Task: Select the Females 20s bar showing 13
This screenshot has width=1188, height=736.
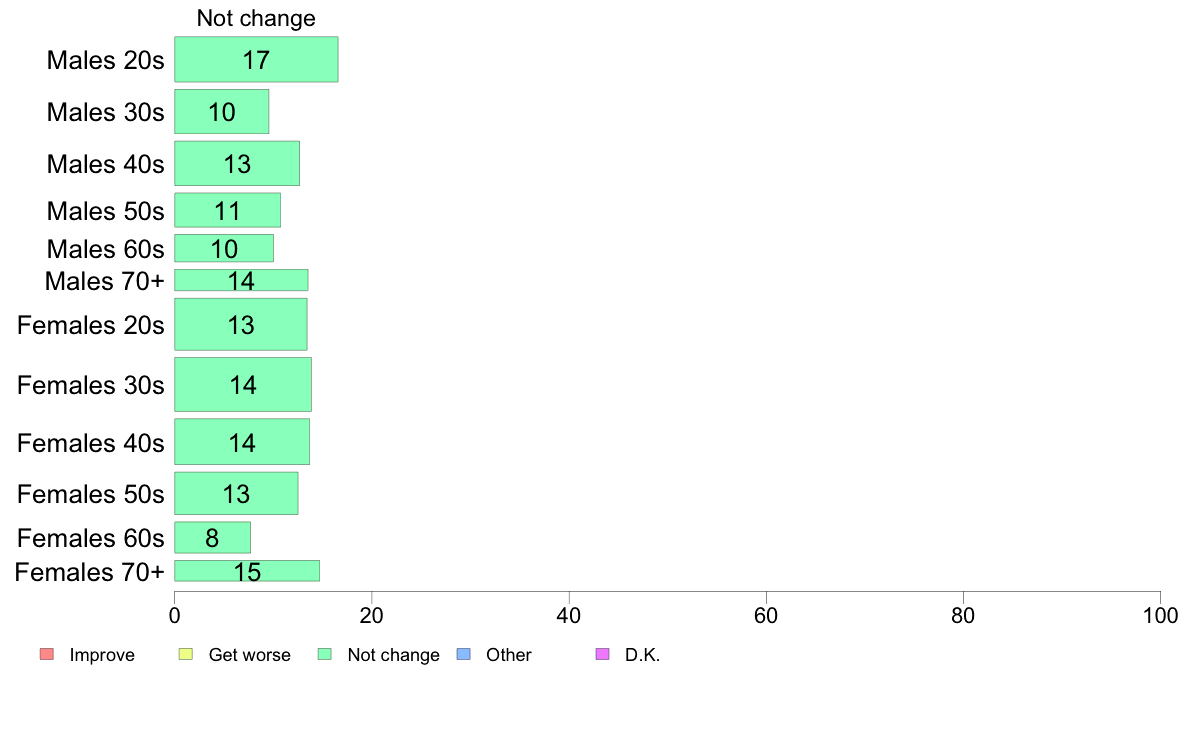Action: 241,324
